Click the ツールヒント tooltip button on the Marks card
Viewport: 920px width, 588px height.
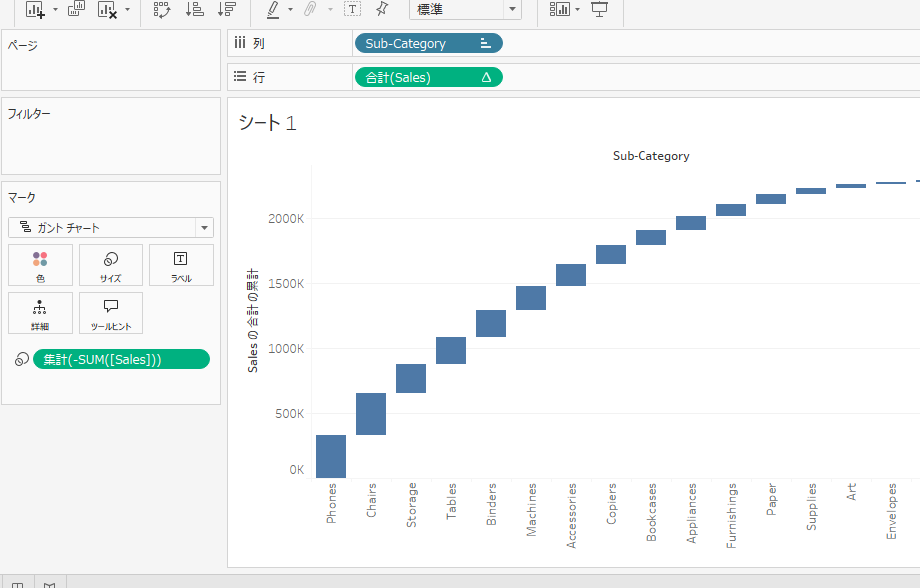[x=111, y=313]
